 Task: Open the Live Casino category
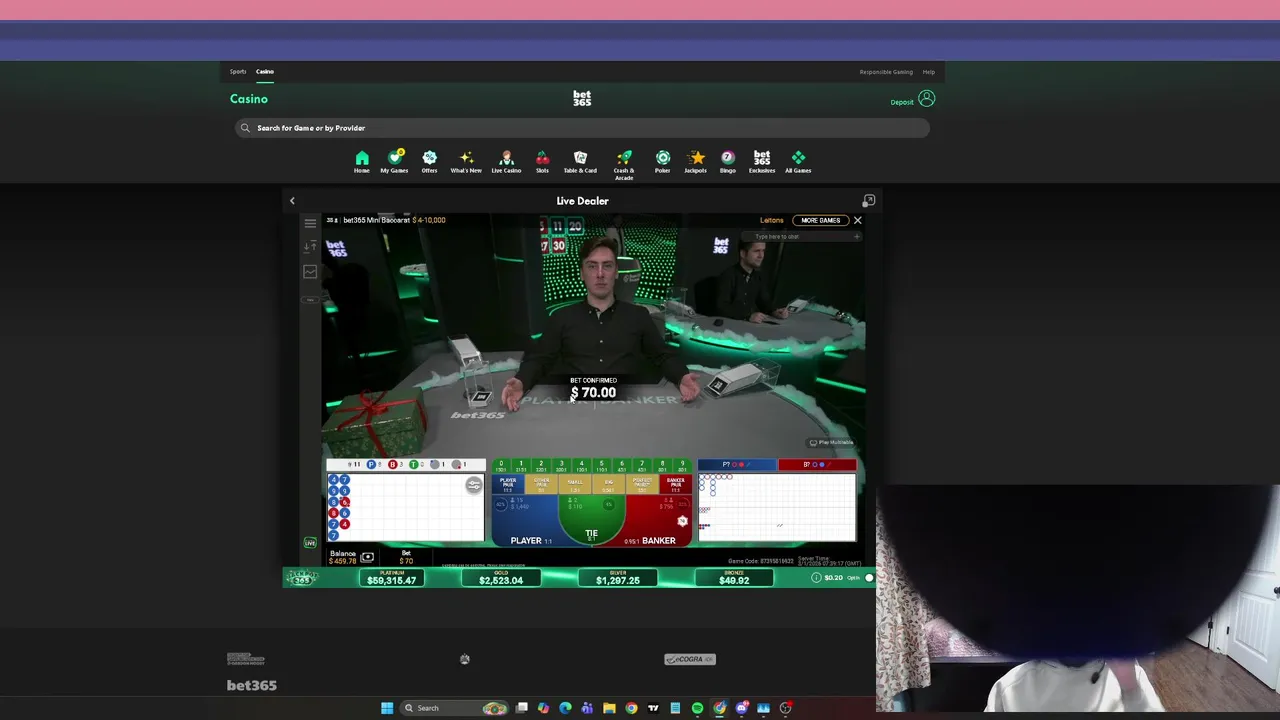coord(506,162)
